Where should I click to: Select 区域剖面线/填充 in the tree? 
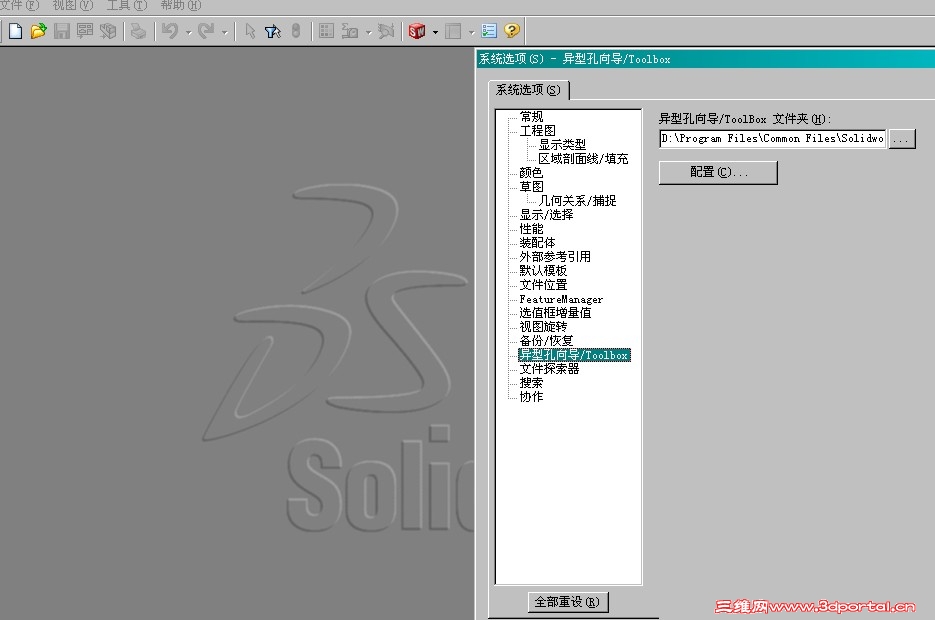(x=583, y=159)
